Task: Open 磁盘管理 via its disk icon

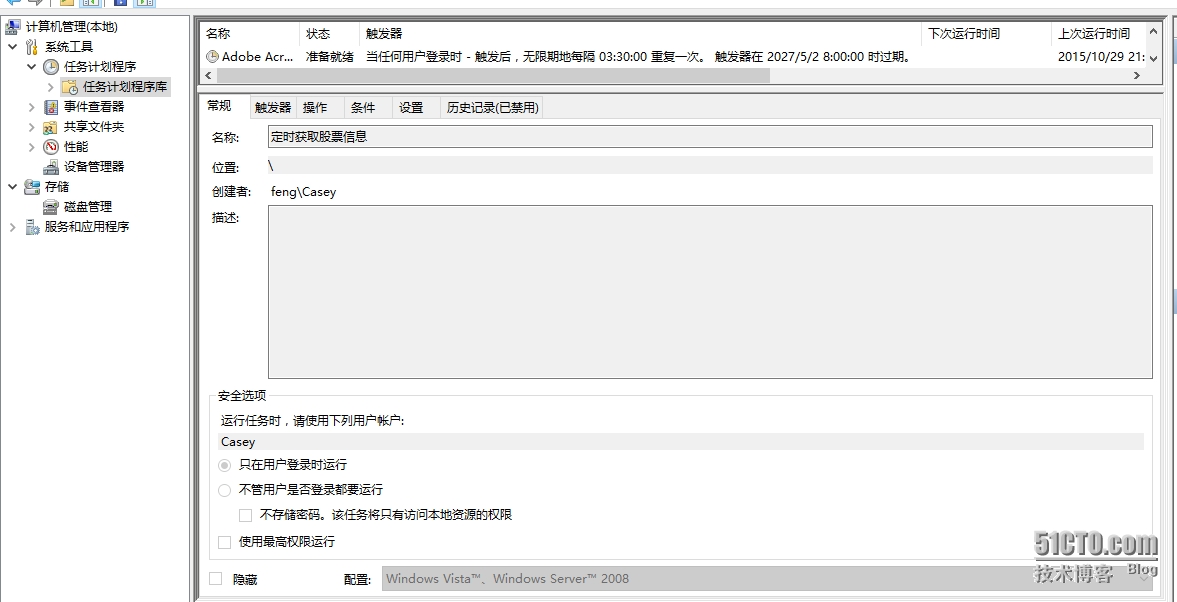Action: [50, 206]
